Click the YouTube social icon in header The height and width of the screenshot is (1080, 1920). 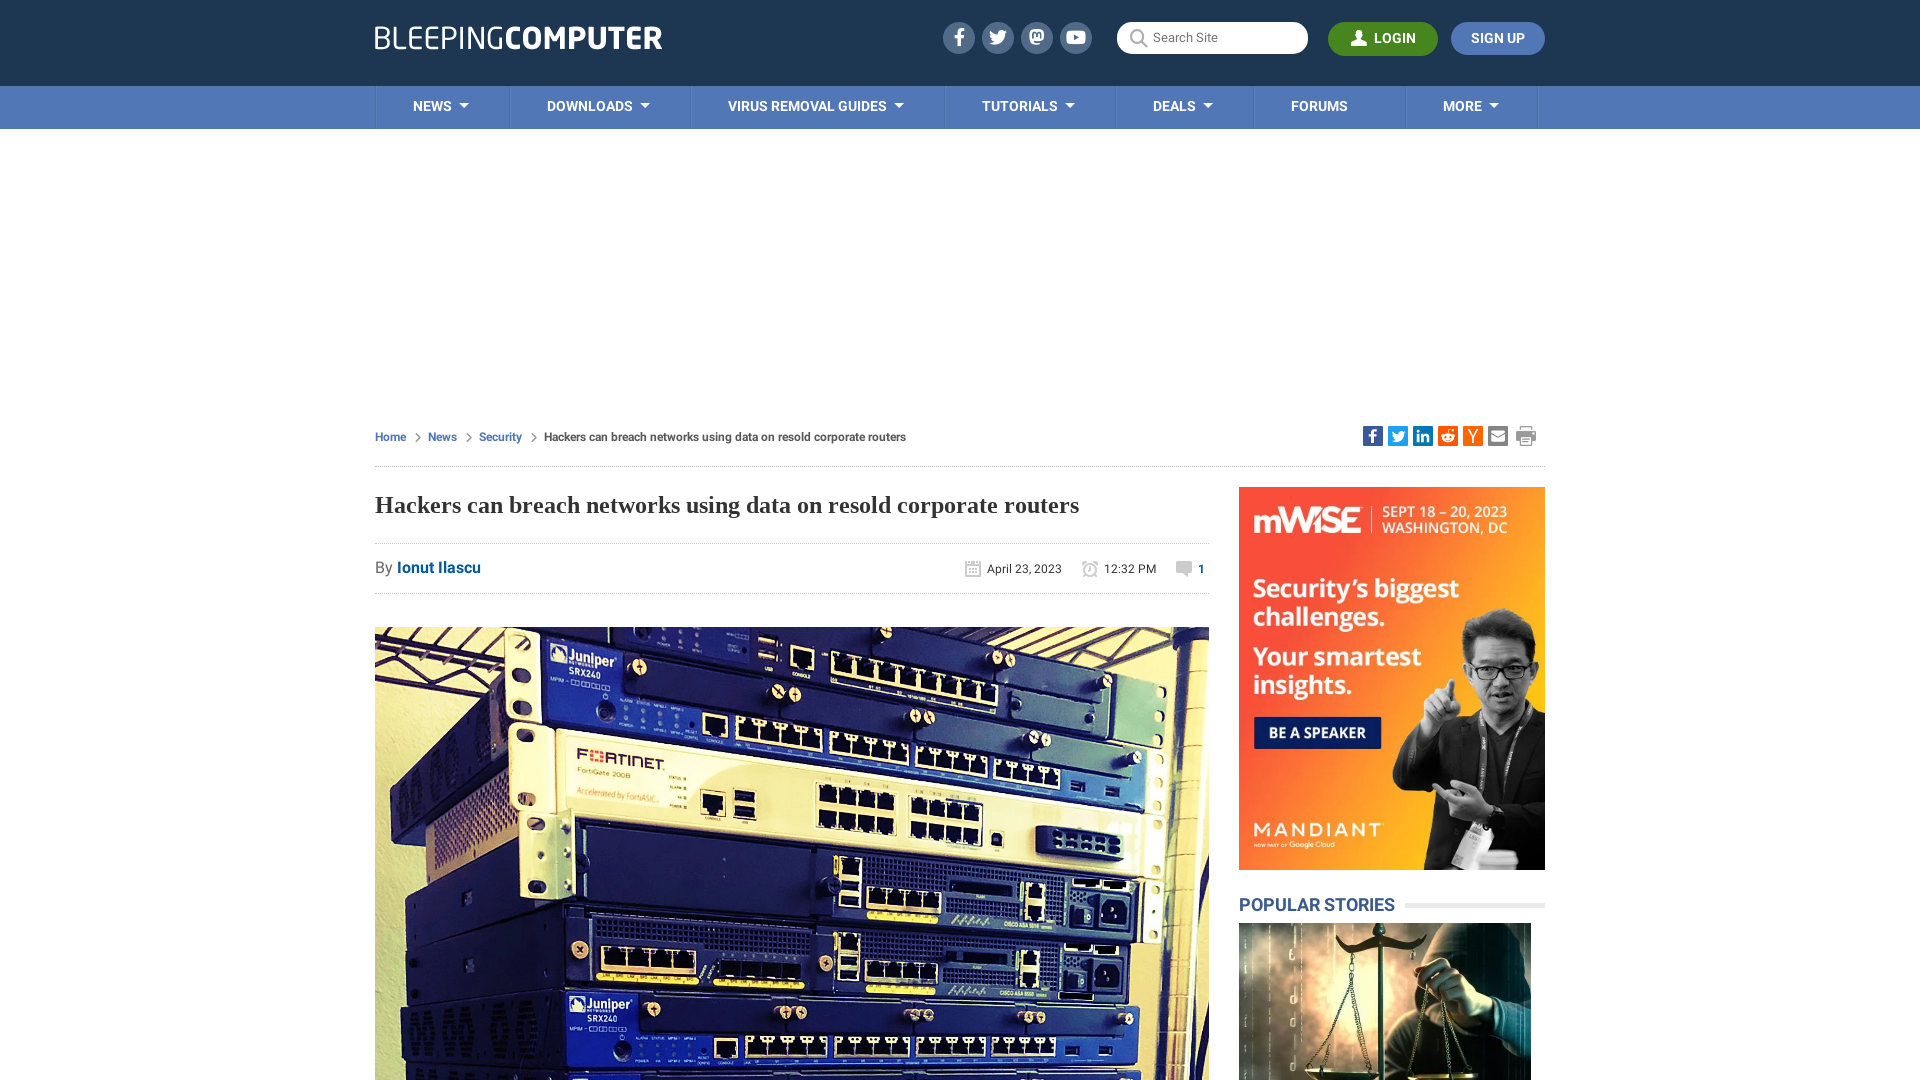coord(1076,37)
